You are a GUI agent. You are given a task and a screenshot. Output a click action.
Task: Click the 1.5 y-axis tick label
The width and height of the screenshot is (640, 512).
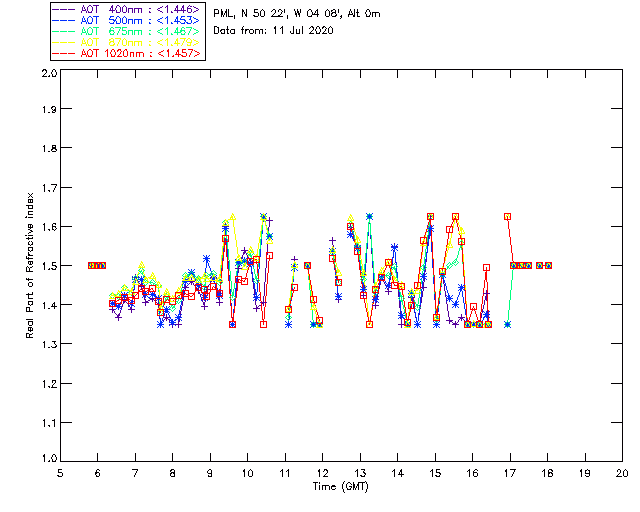click(x=49, y=266)
